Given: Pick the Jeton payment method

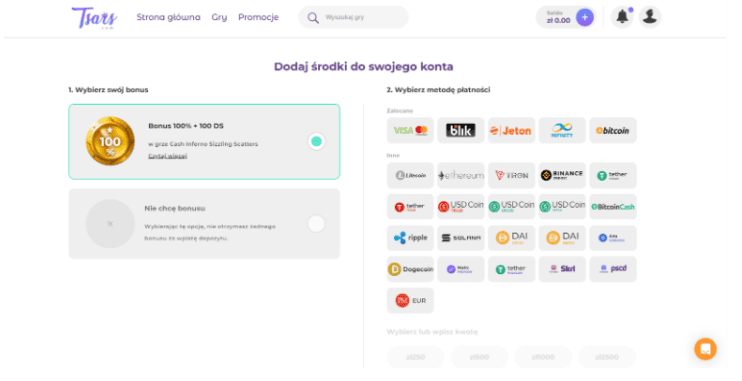Looking at the screenshot, I should pos(511,130).
